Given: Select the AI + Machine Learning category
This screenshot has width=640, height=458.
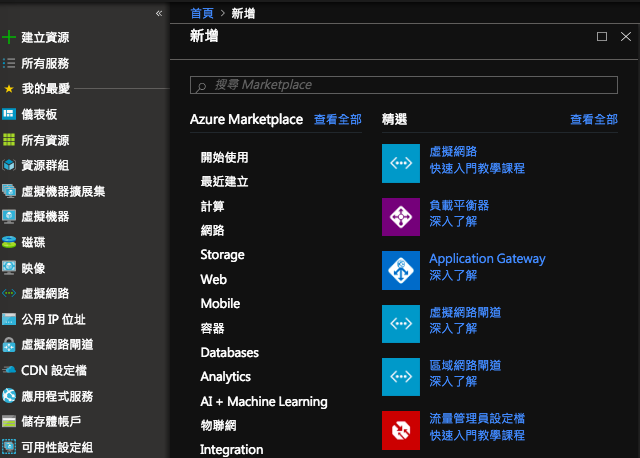Looking at the screenshot, I should point(264,401).
